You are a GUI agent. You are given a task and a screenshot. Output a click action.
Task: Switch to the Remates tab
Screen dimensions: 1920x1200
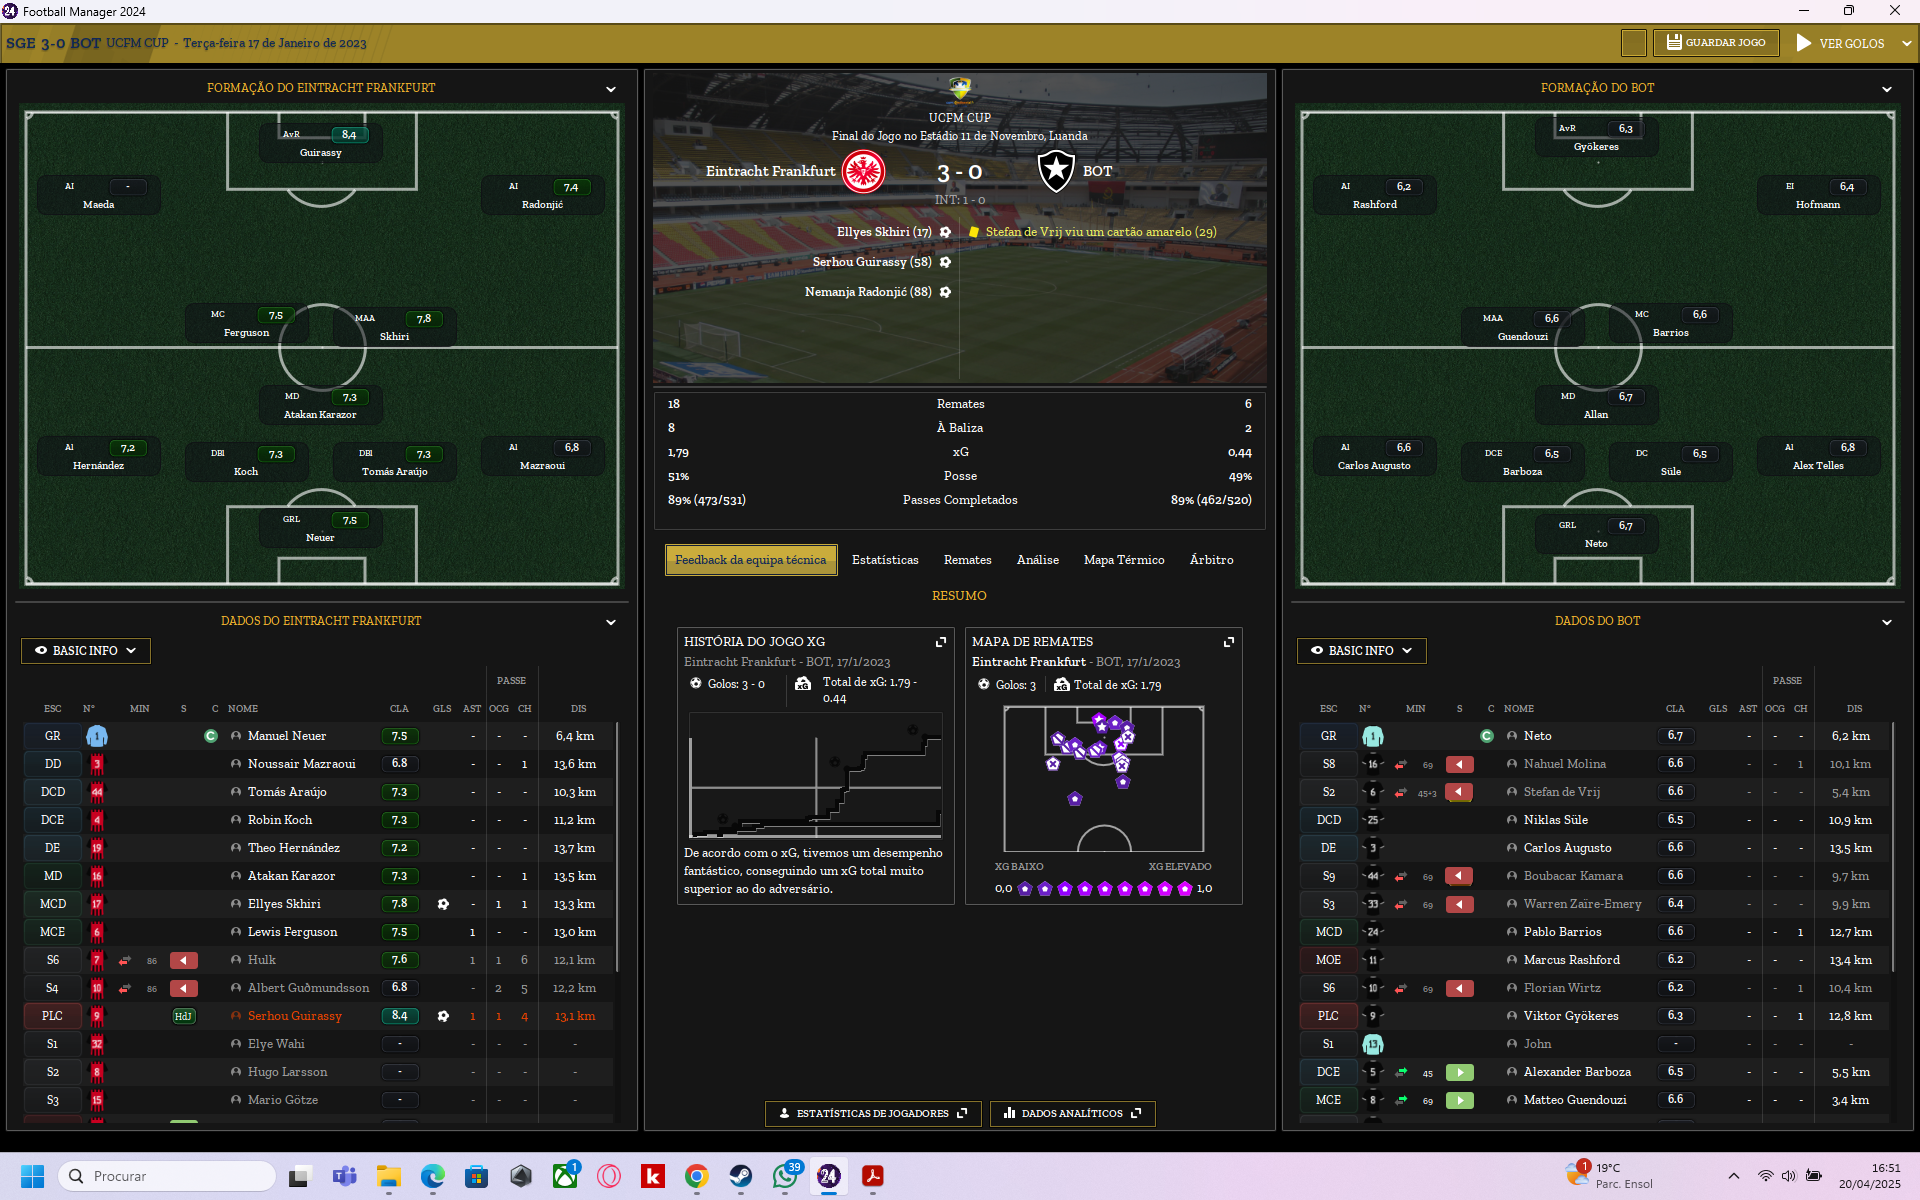click(967, 560)
